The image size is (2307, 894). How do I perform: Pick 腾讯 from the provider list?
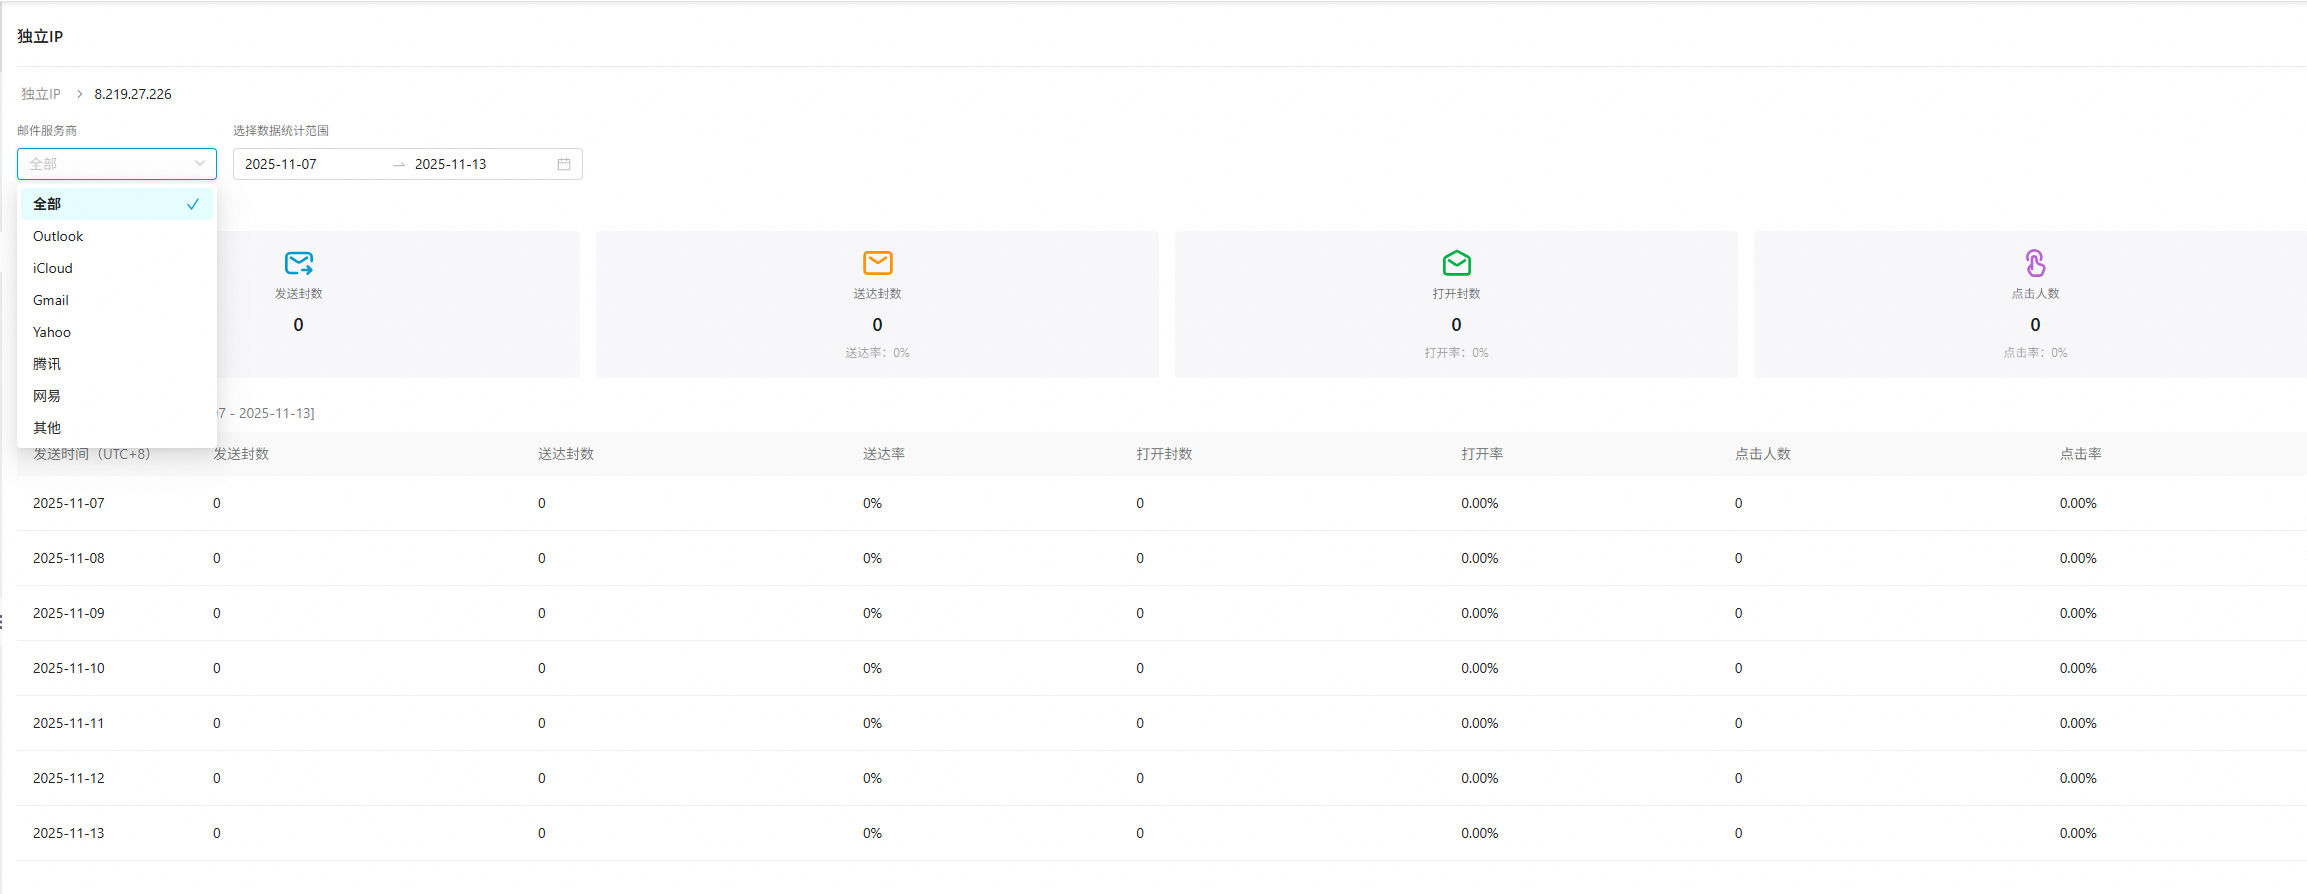click(117, 364)
